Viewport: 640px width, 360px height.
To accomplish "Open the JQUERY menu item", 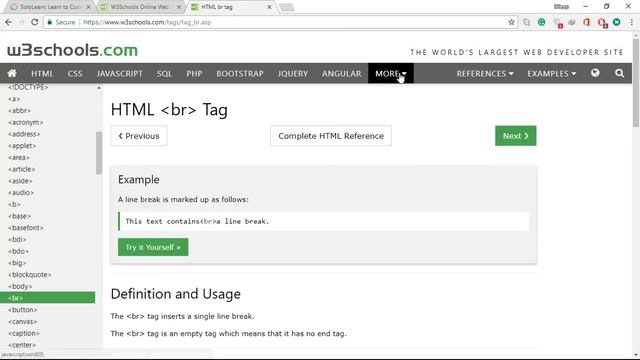I will pyautogui.click(x=293, y=73).
